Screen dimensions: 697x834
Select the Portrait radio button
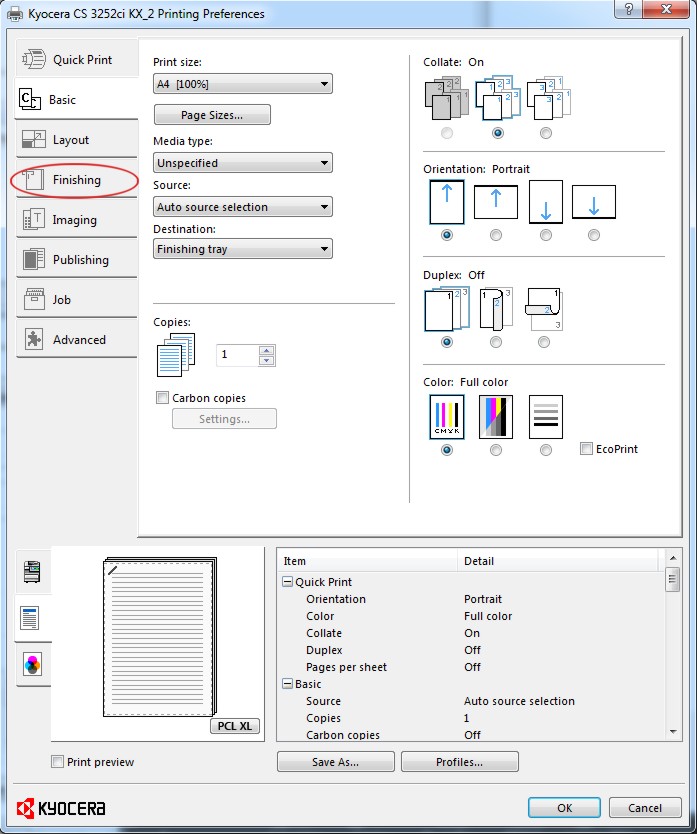click(447, 235)
